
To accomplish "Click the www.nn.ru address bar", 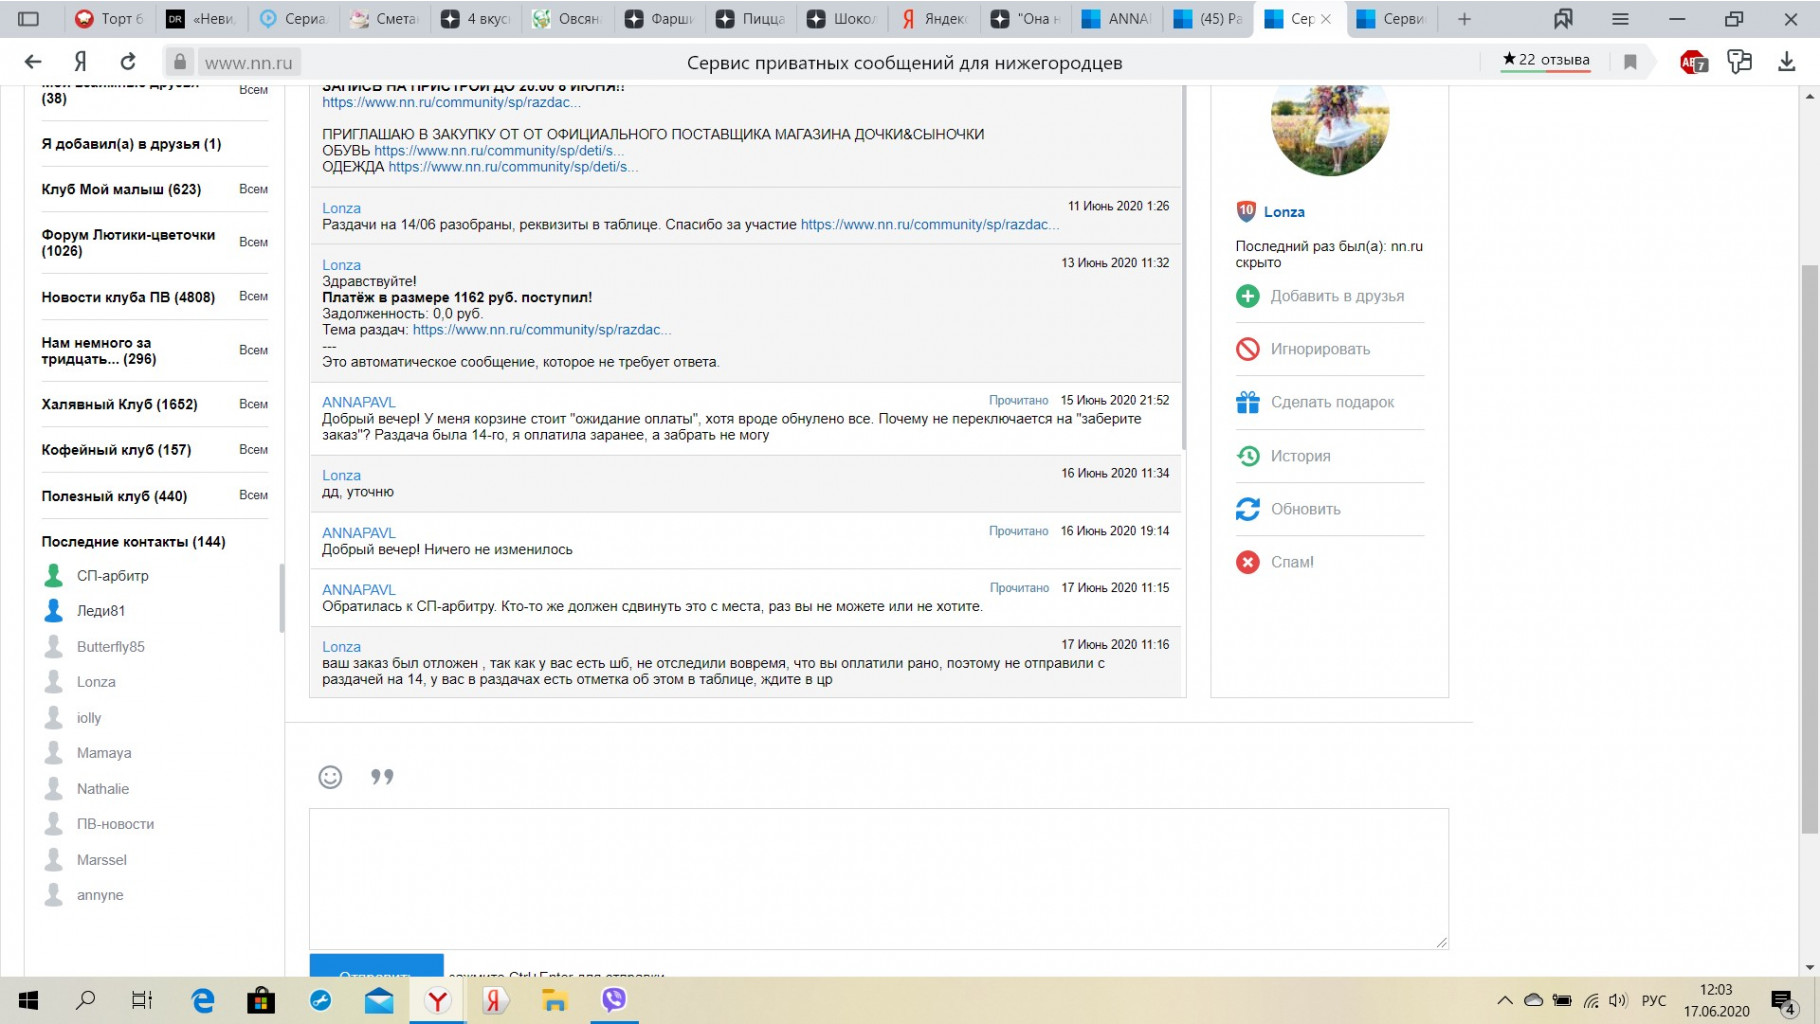I will coord(249,62).
